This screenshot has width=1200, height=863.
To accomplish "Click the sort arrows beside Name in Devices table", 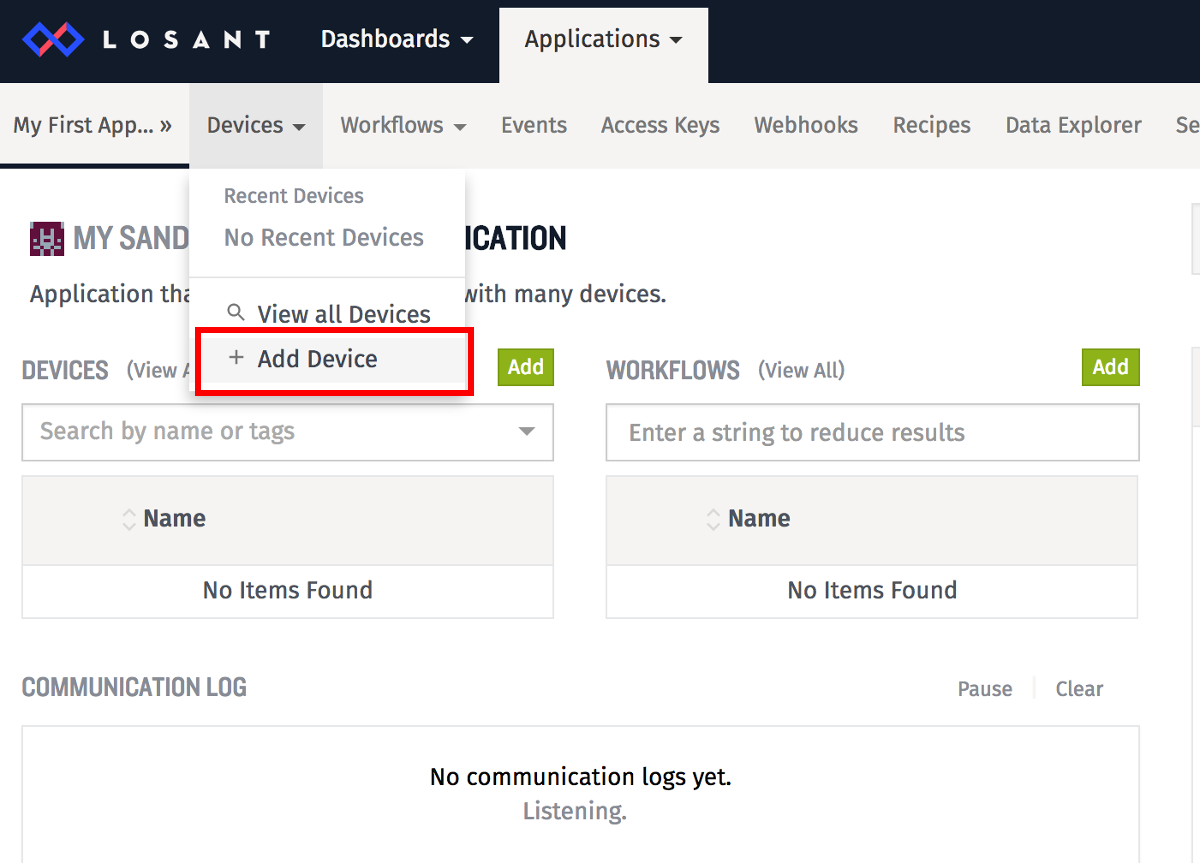I will click(127, 518).
